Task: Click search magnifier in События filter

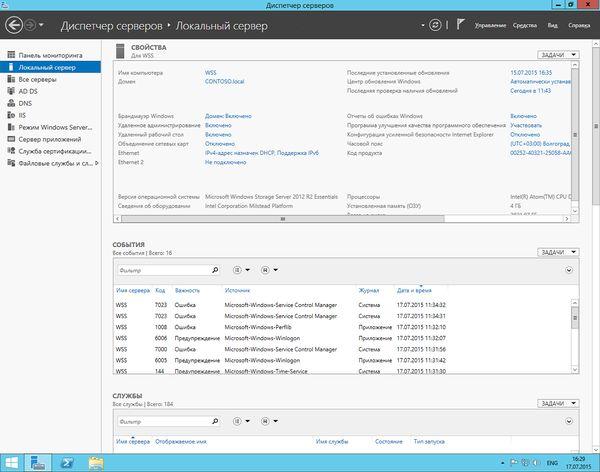Action: 215,270
